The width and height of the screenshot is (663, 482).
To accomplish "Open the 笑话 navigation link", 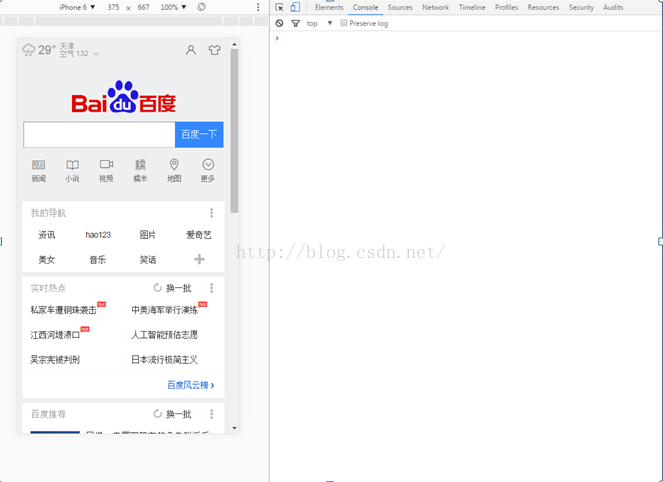I will (x=148, y=260).
